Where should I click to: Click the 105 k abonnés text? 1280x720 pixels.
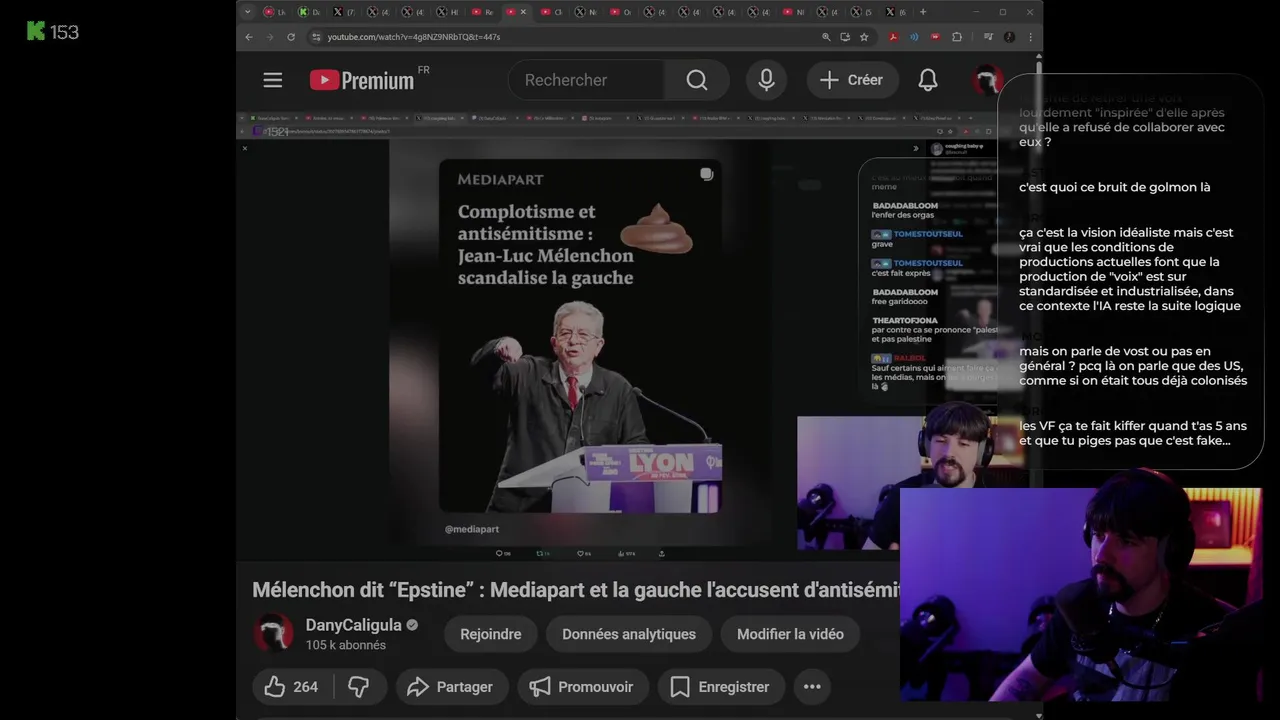pos(345,646)
